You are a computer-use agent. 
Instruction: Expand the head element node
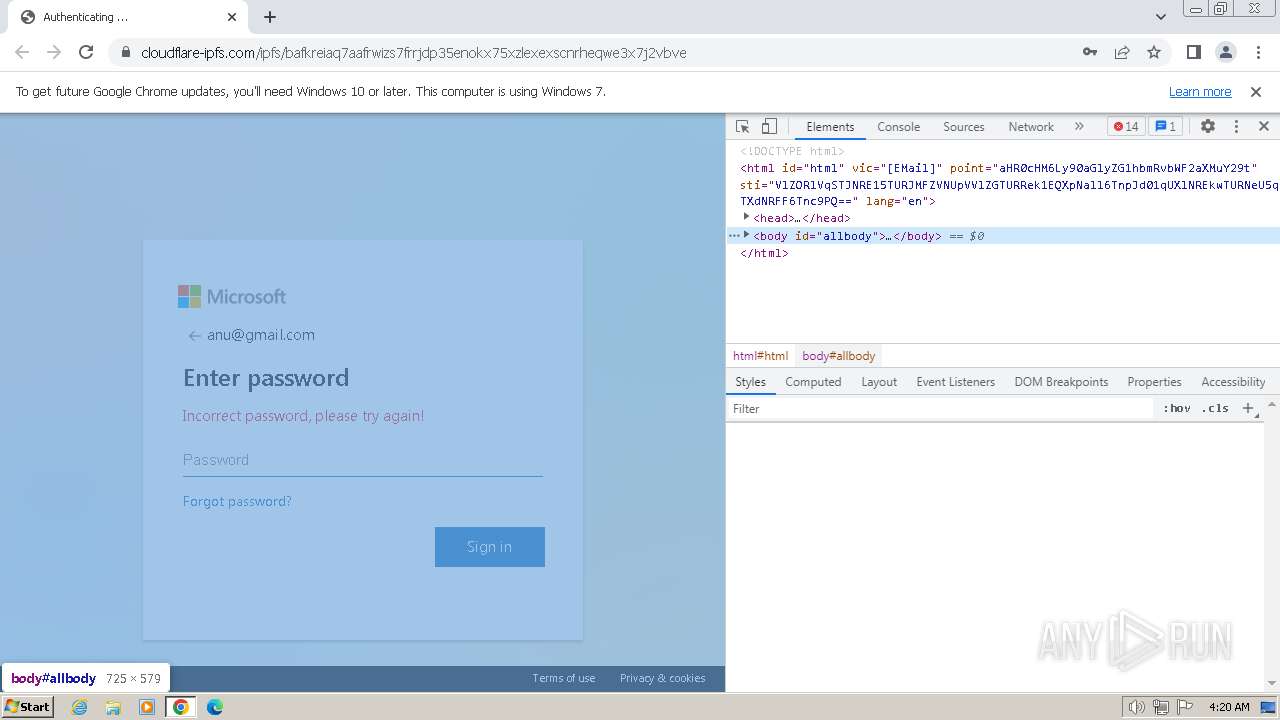(746, 217)
